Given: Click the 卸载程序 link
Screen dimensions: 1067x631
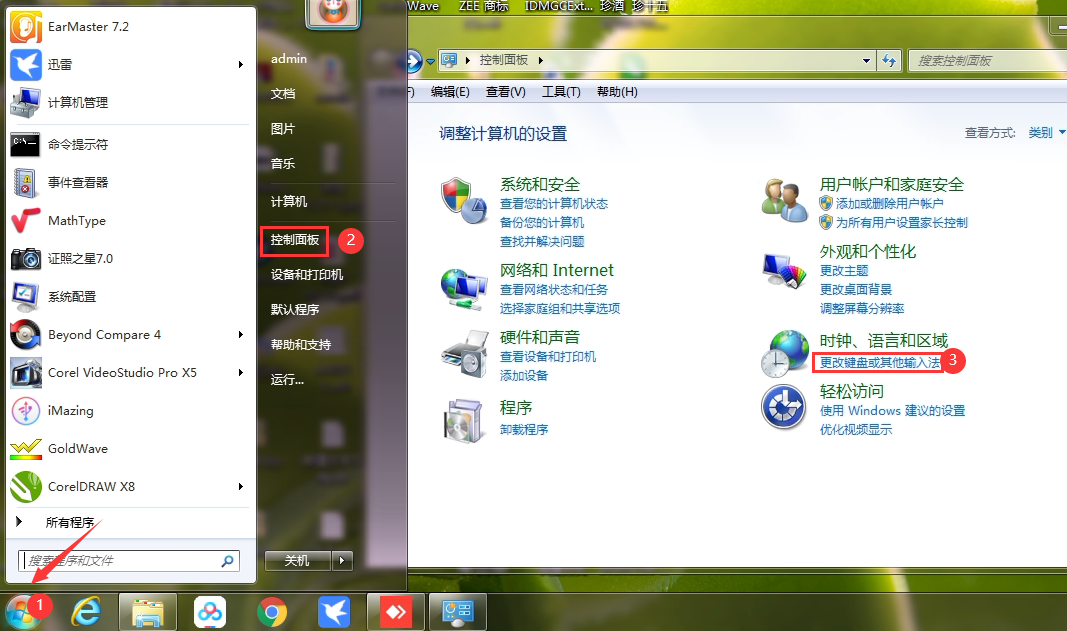Looking at the screenshot, I should pyautogui.click(x=524, y=430).
